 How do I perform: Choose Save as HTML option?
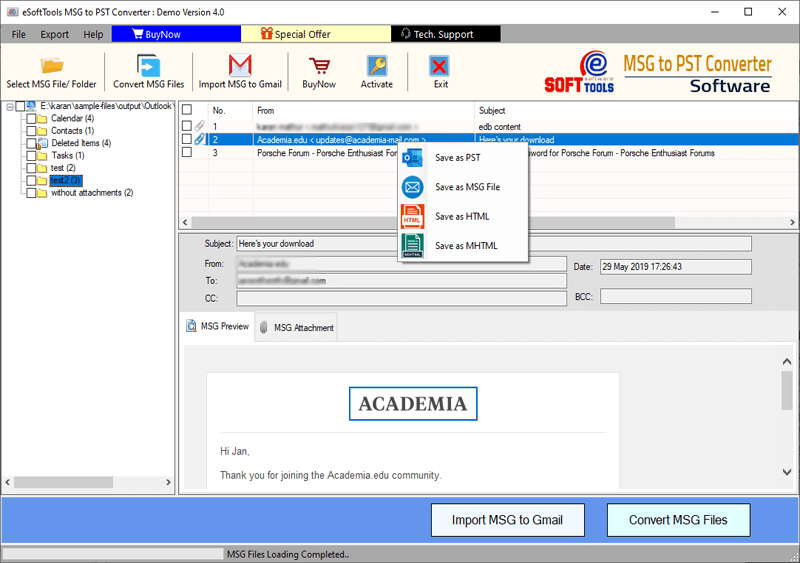[462, 216]
